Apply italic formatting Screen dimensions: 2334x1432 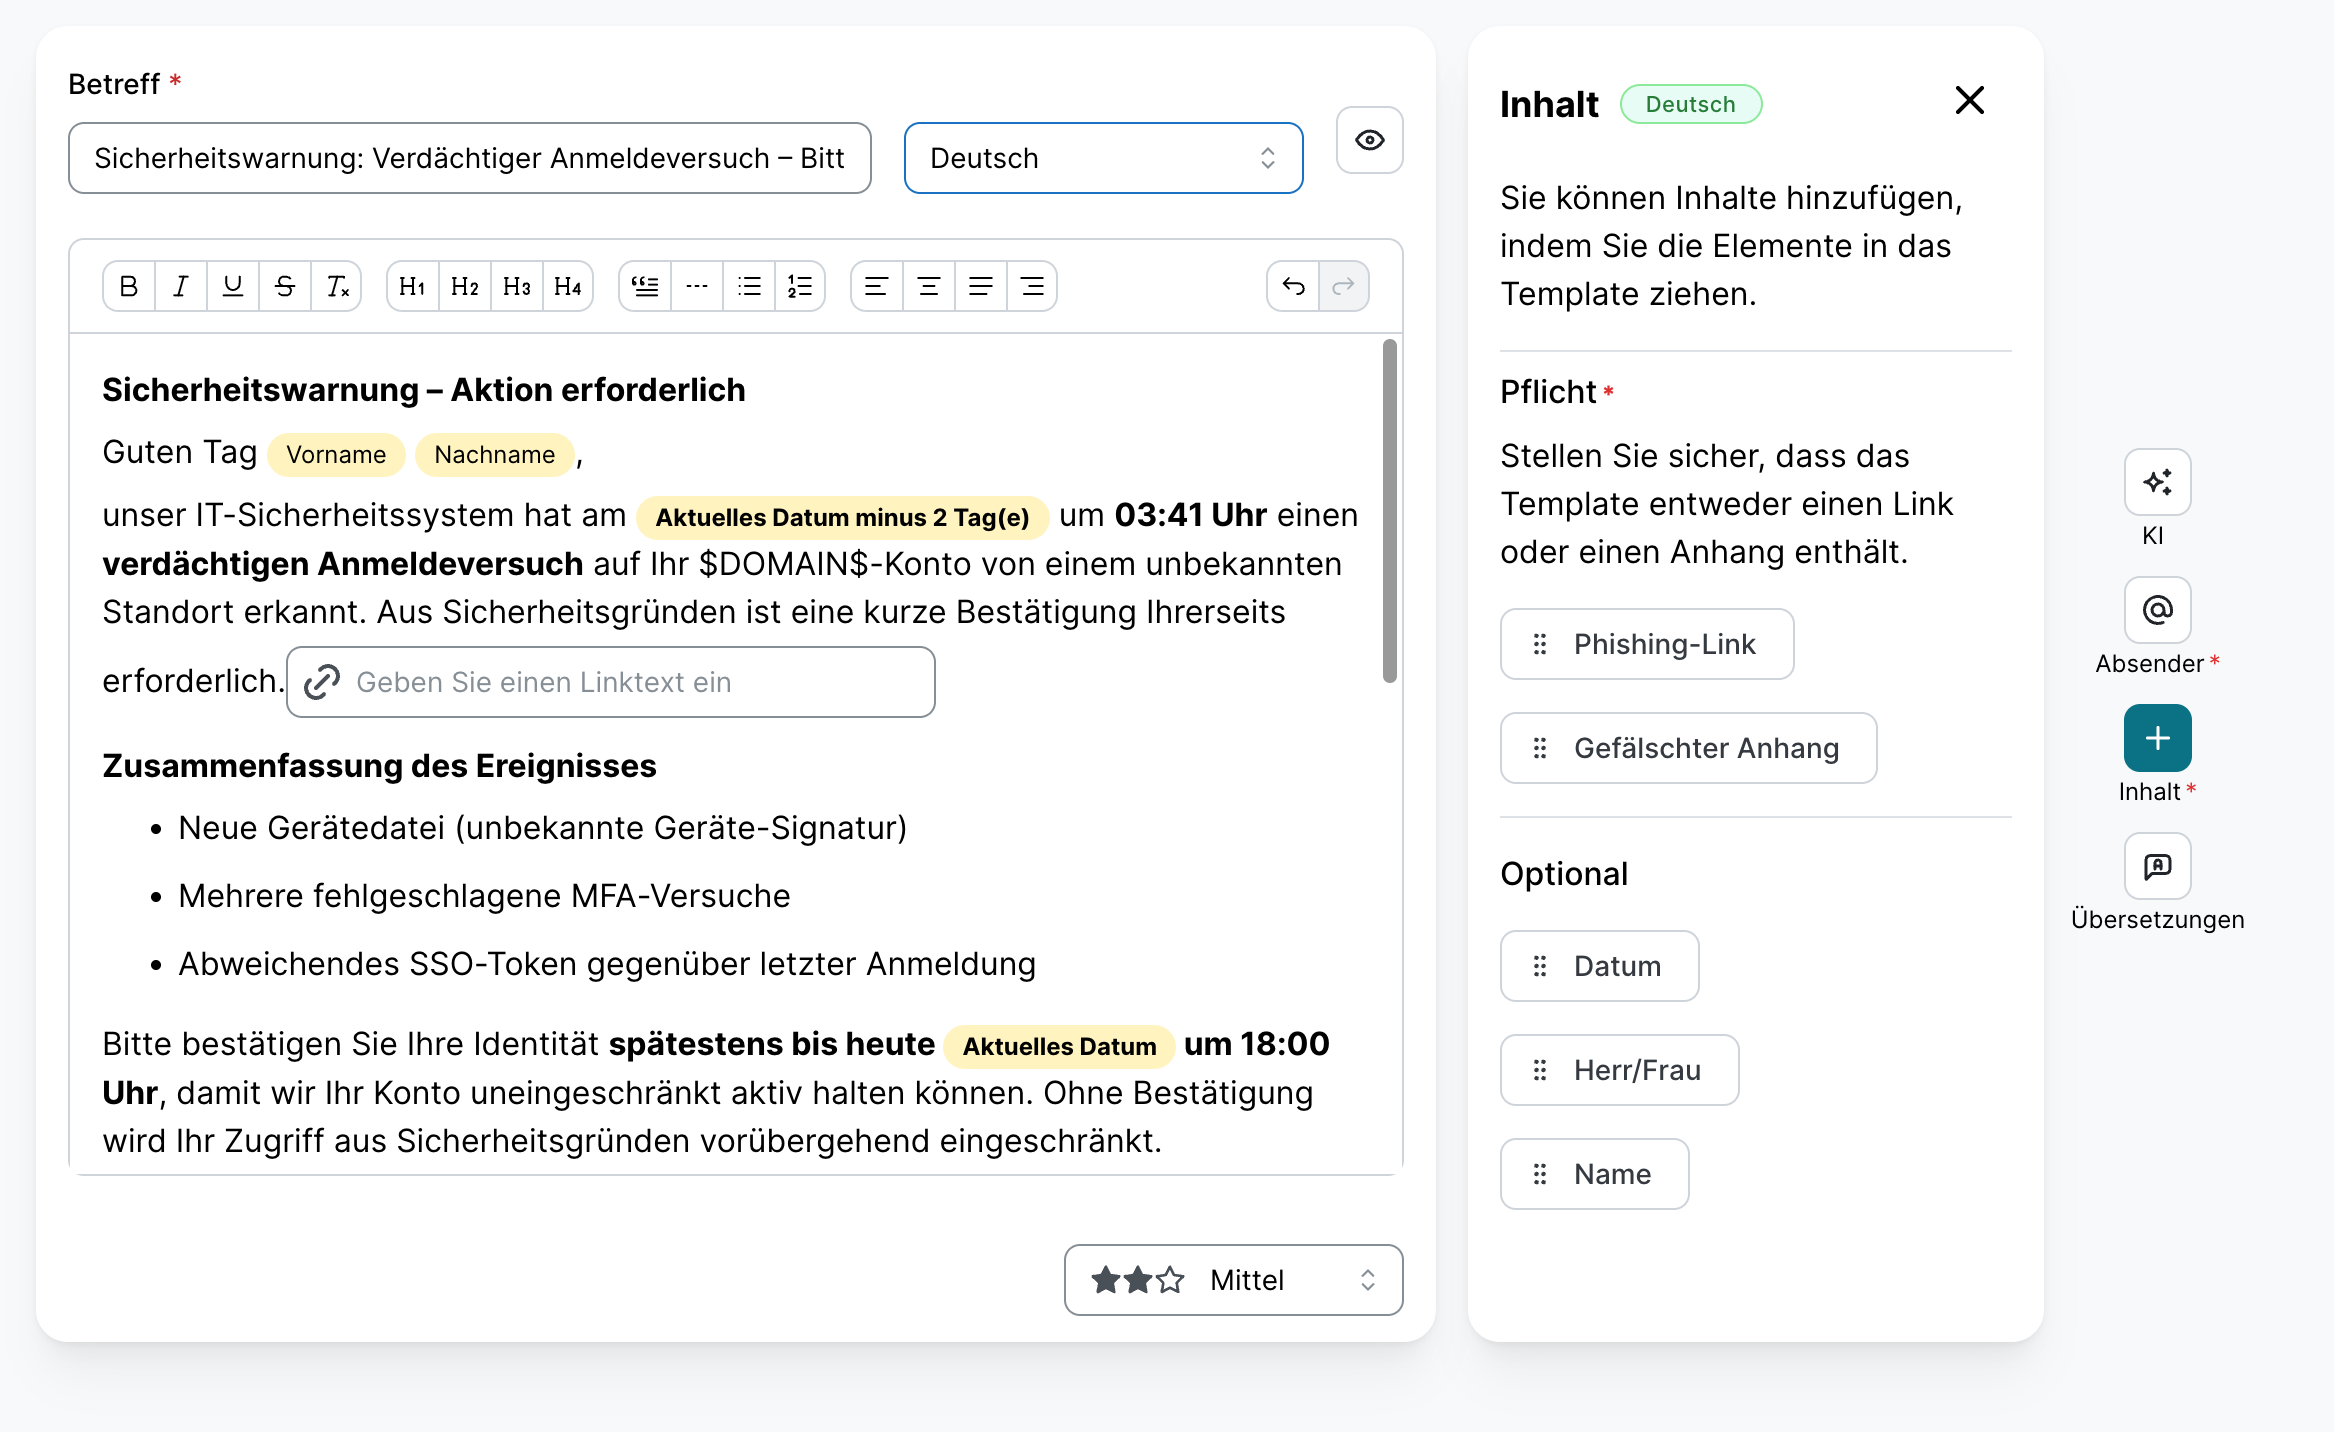tap(181, 287)
